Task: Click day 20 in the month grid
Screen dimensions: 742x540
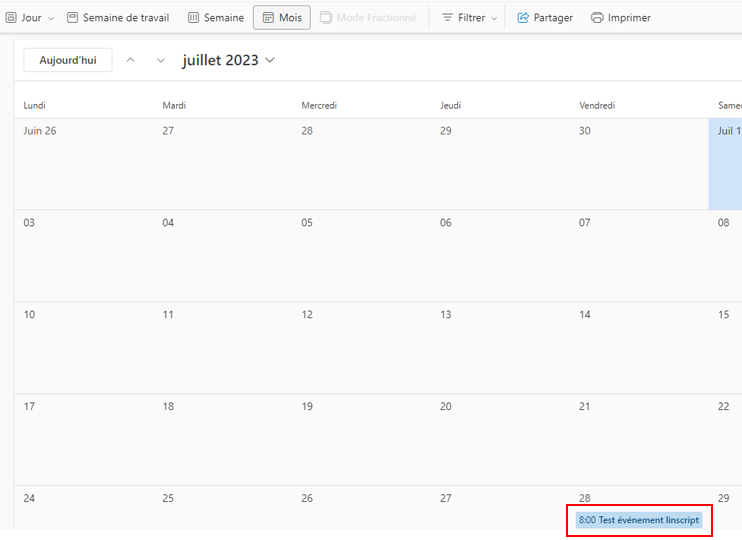Action: [x=501, y=439]
